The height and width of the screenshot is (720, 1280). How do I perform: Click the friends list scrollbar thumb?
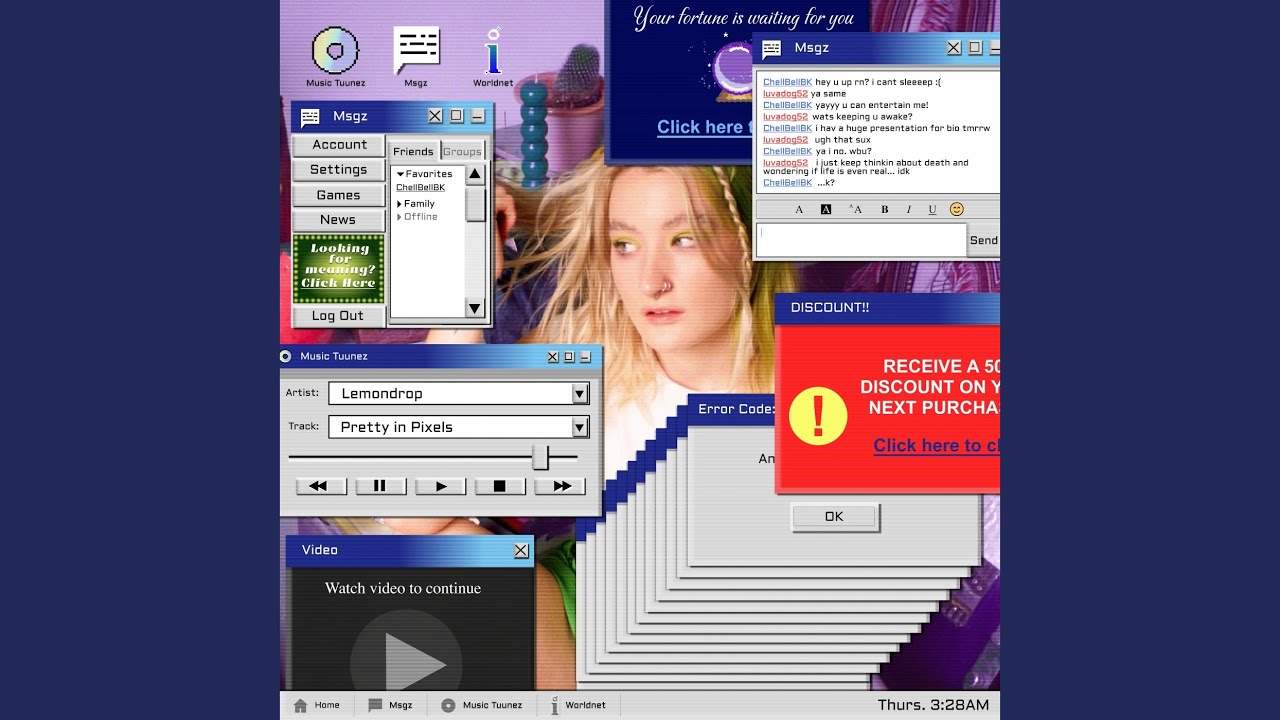475,204
